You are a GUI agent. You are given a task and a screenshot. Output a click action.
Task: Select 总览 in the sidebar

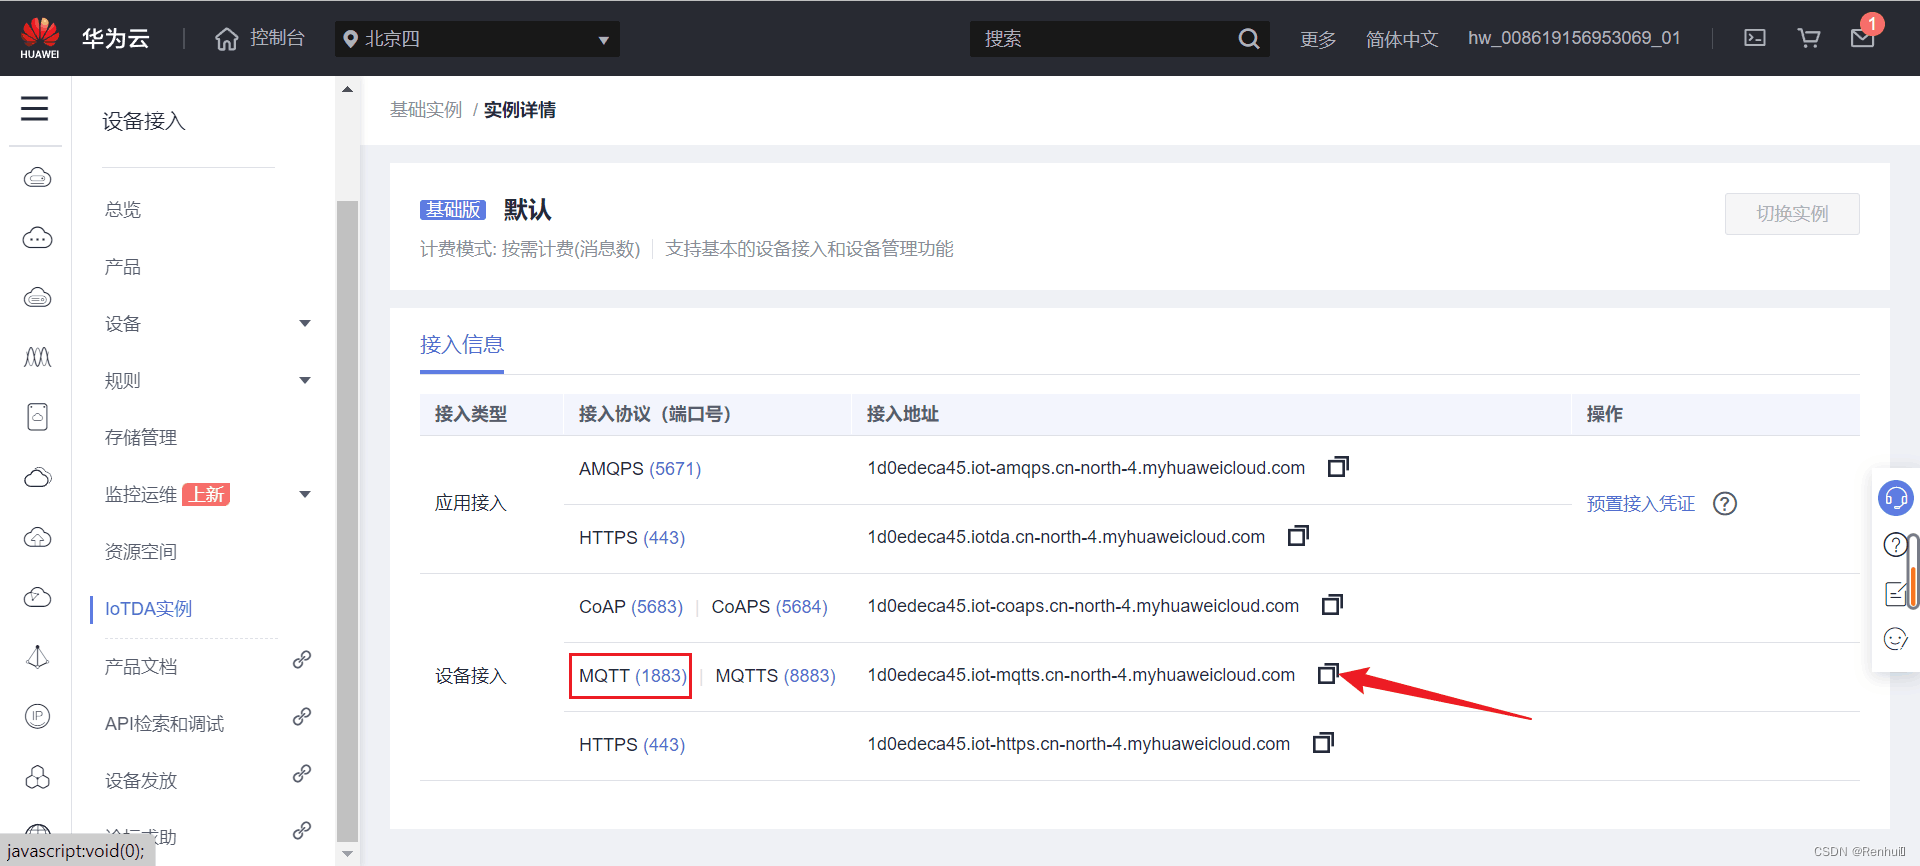(x=123, y=210)
